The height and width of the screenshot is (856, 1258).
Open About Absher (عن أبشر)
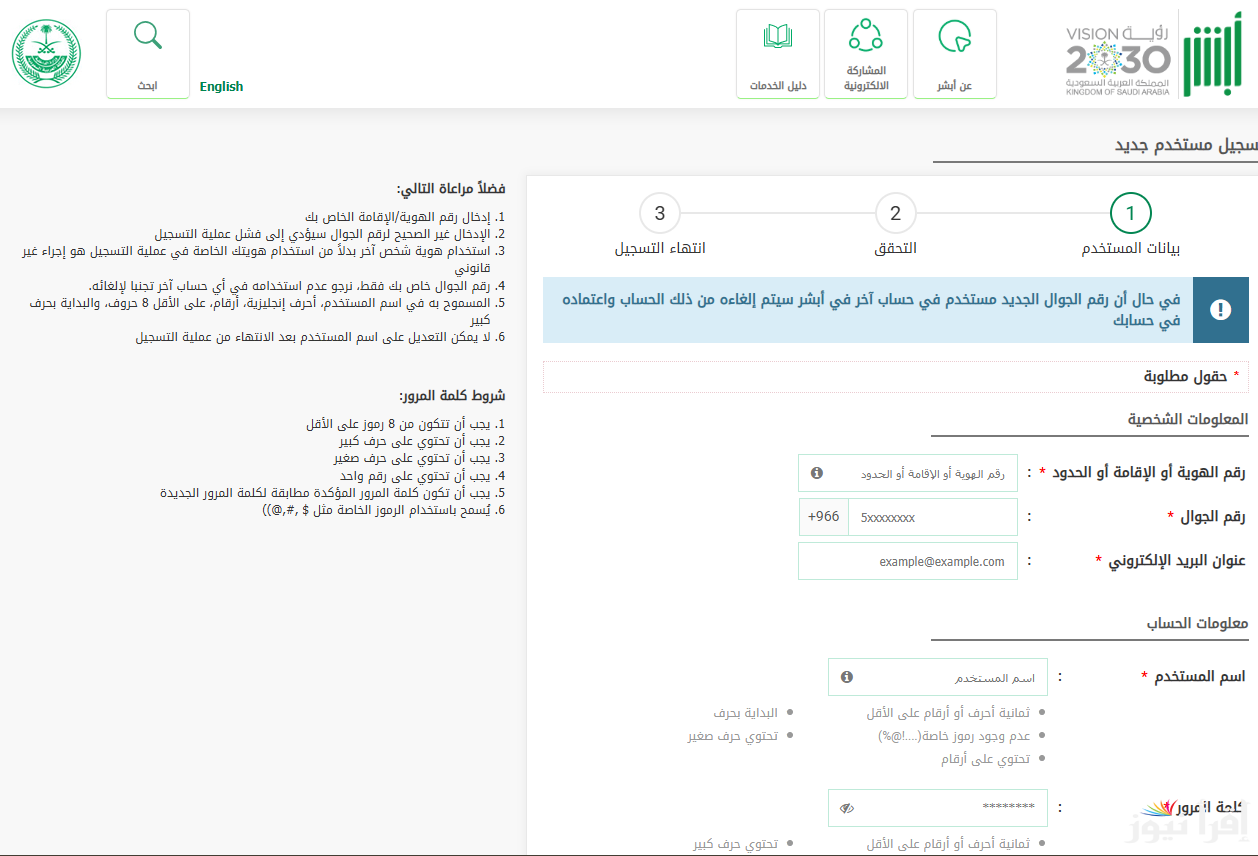click(x=954, y=54)
